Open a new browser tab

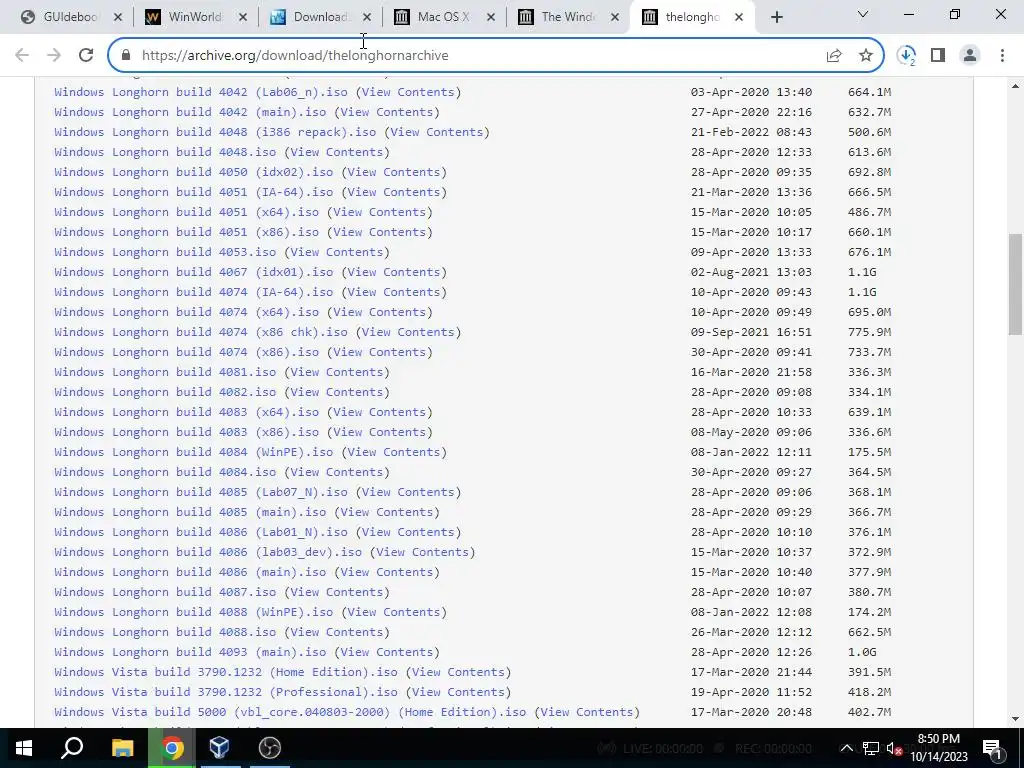click(776, 18)
